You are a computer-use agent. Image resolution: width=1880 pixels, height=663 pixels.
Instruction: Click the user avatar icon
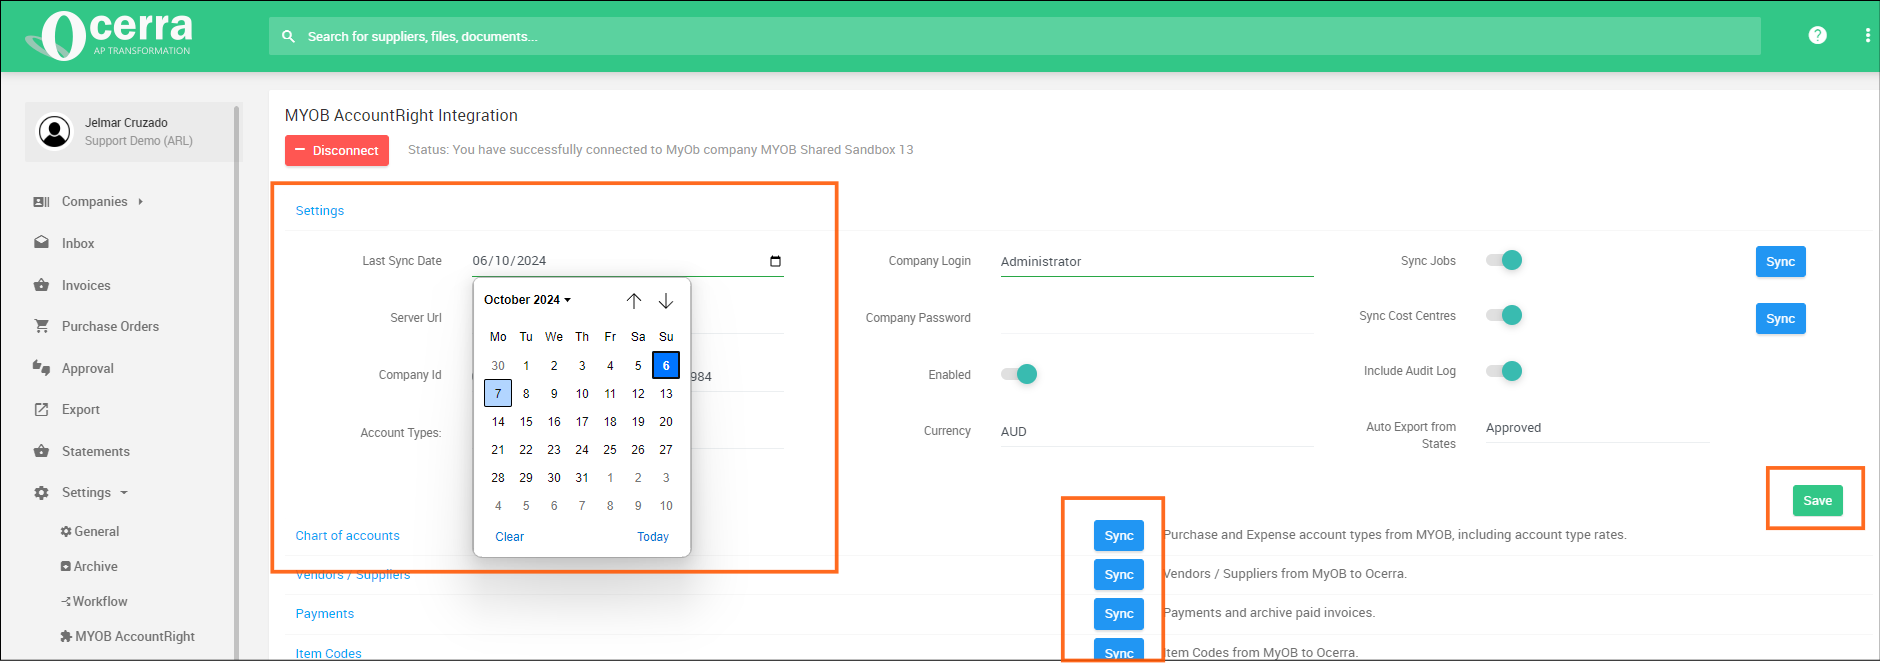tap(54, 131)
